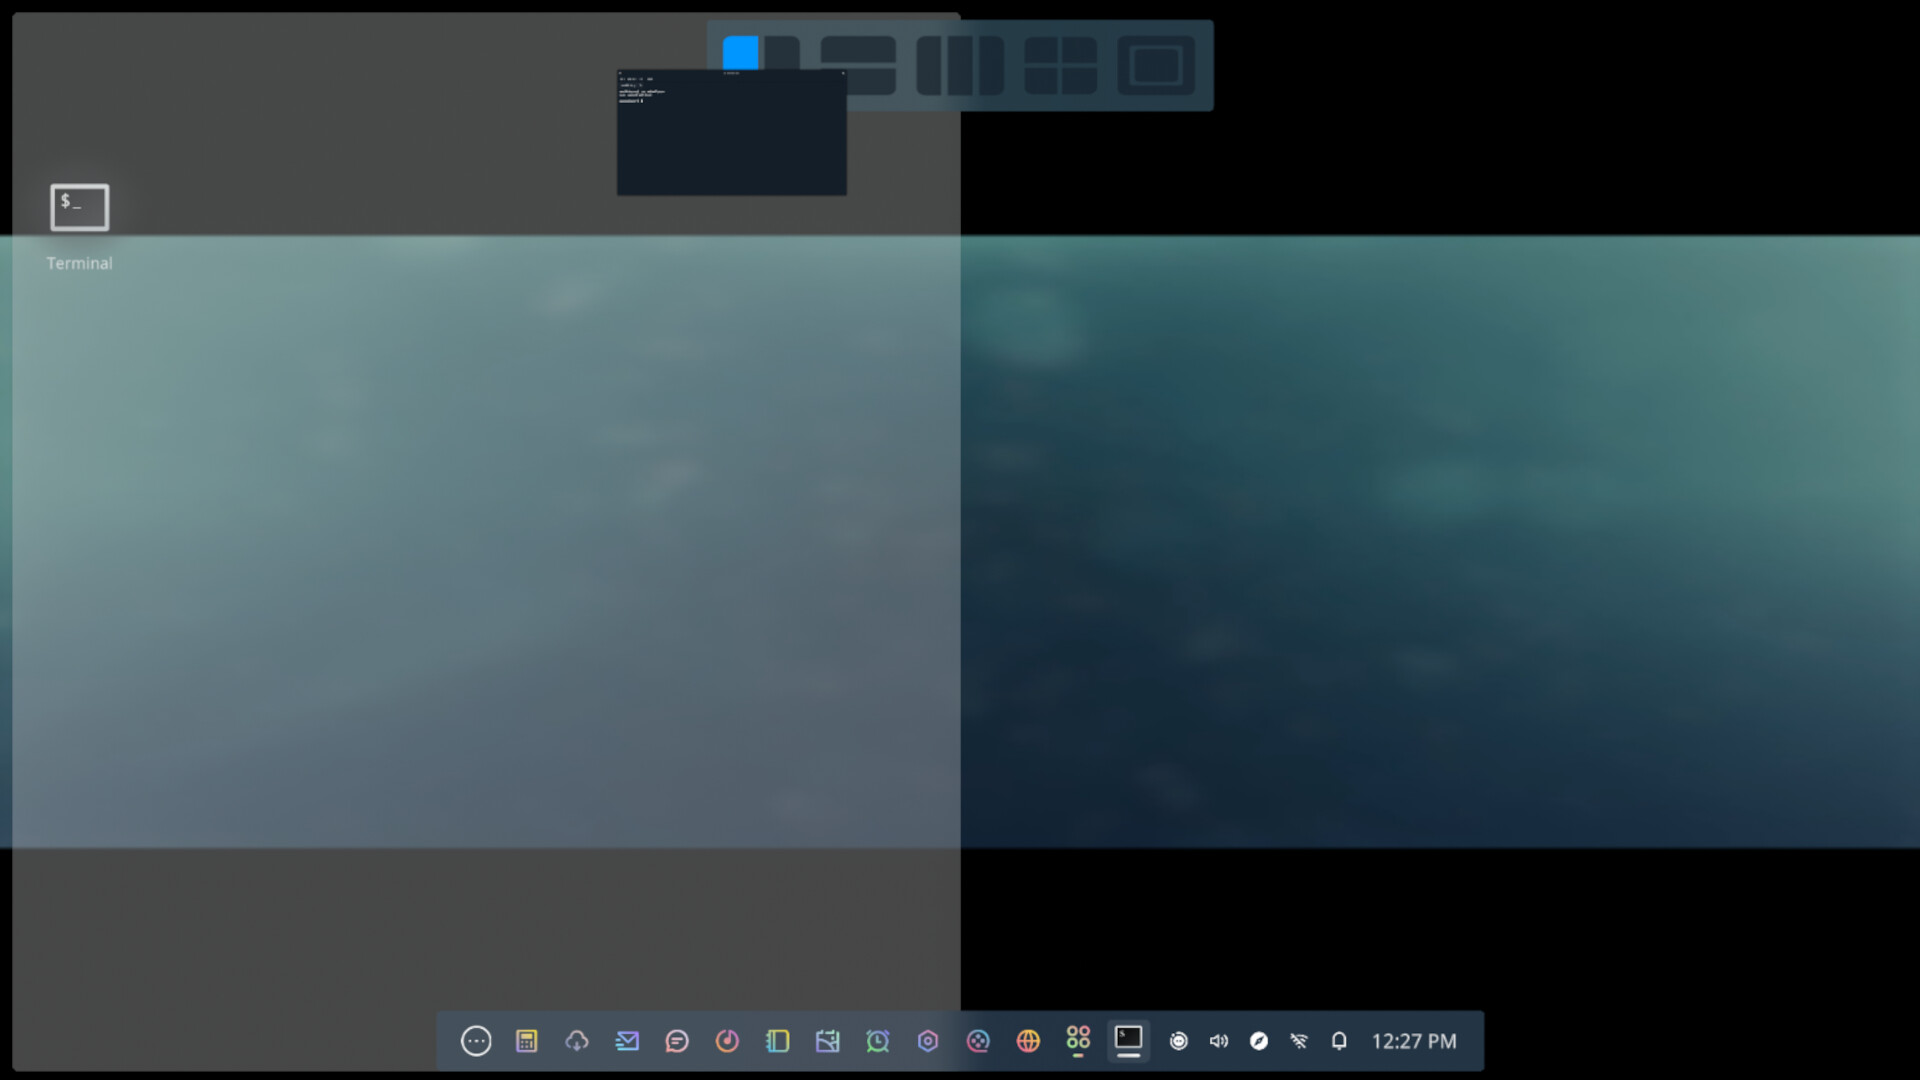This screenshot has width=1920, height=1080.
Task: Open the Videos media player app
Action: (980, 1040)
